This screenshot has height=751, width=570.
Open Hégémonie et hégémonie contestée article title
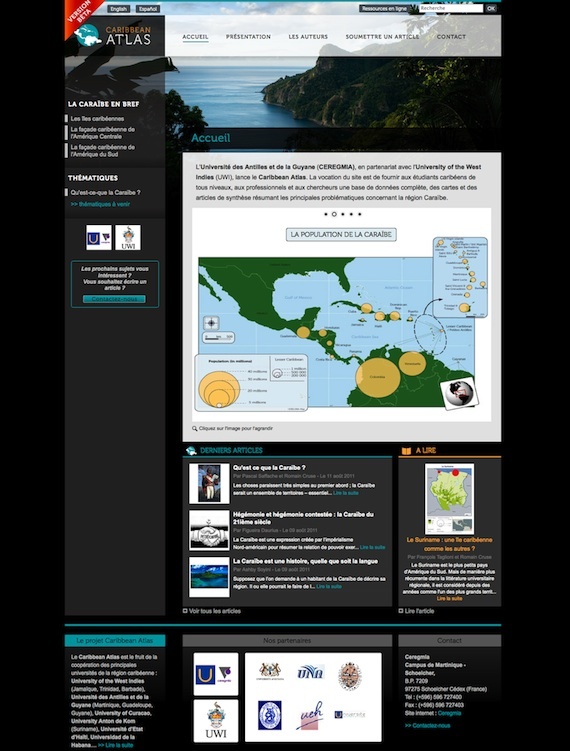[303, 518]
